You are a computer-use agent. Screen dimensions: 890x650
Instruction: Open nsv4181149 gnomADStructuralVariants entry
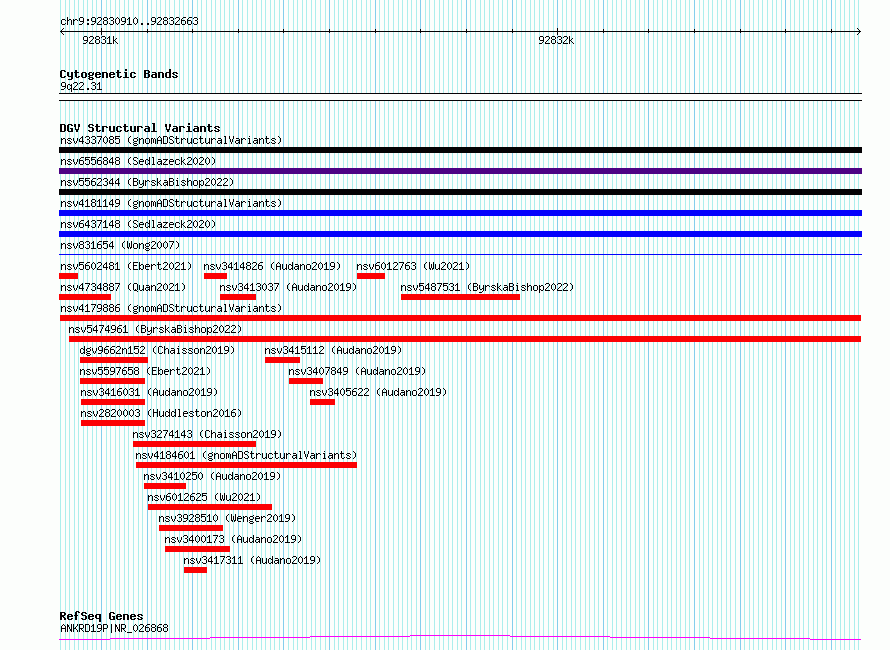click(171, 203)
